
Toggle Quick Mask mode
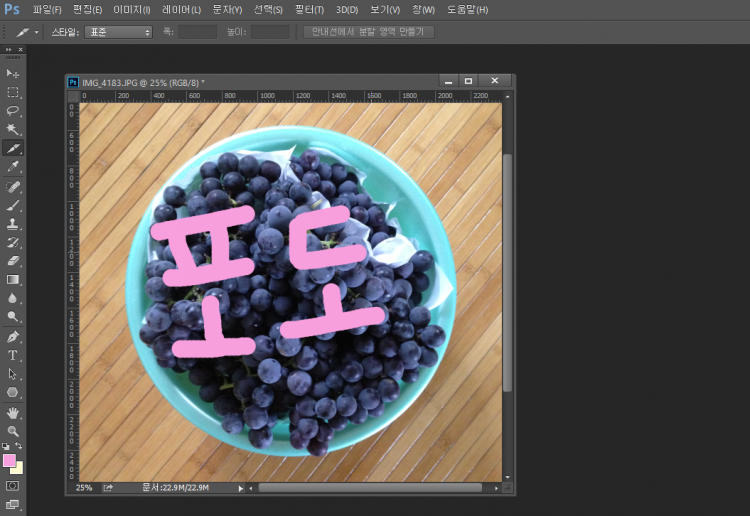pos(13,486)
